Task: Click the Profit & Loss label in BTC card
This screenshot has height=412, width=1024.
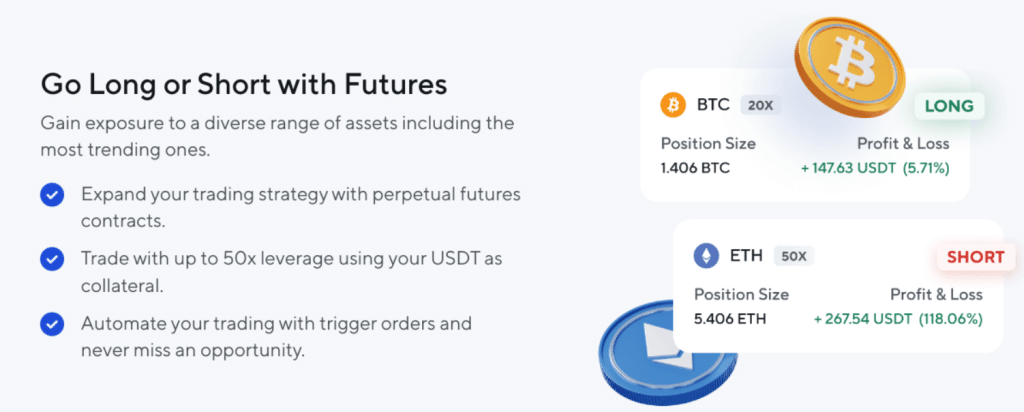Action: (x=903, y=143)
